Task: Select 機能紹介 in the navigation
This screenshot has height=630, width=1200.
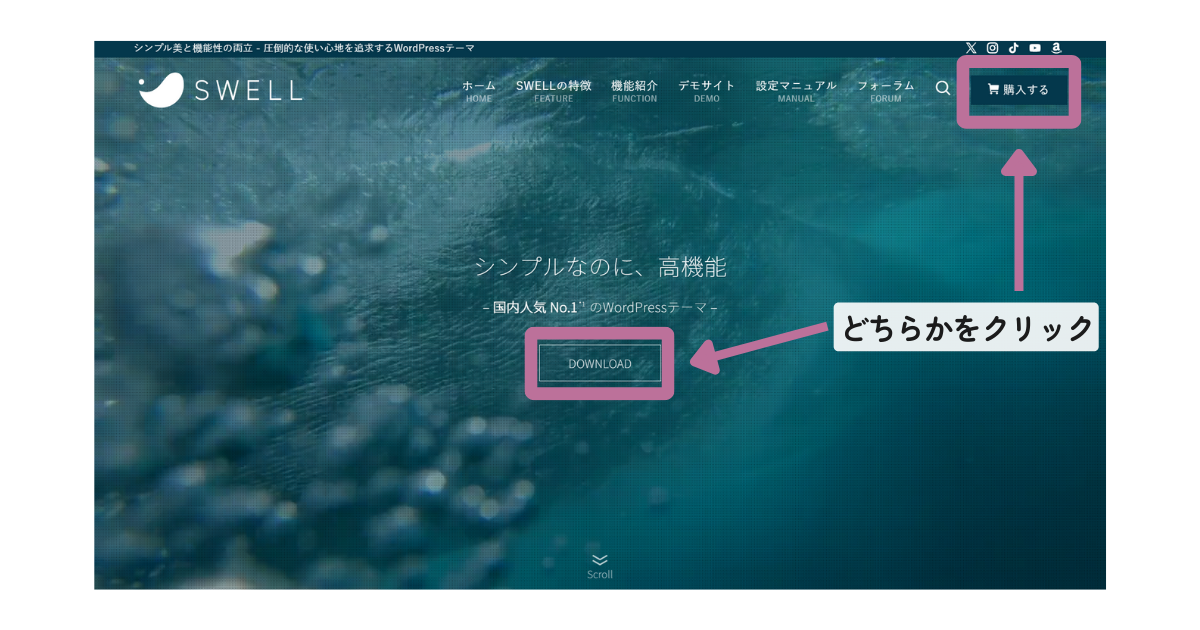Action: tap(634, 90)
